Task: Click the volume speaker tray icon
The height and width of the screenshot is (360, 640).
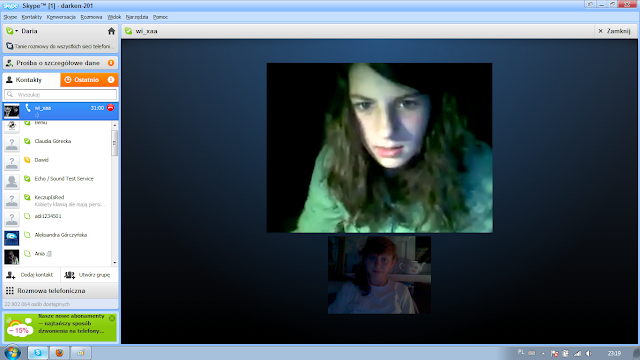Action: pyautogui.click(x=589, y=353)
